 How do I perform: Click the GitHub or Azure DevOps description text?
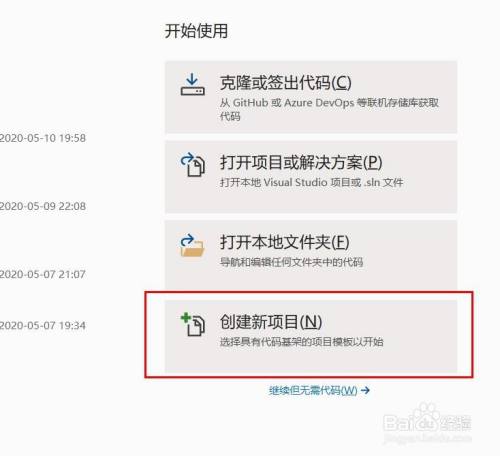coord(329,109)
